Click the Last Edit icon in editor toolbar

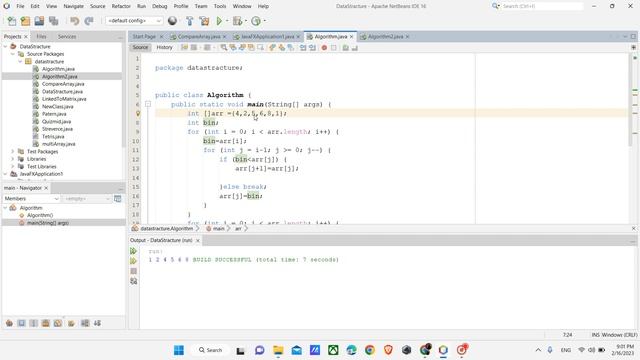pos(185,48)
